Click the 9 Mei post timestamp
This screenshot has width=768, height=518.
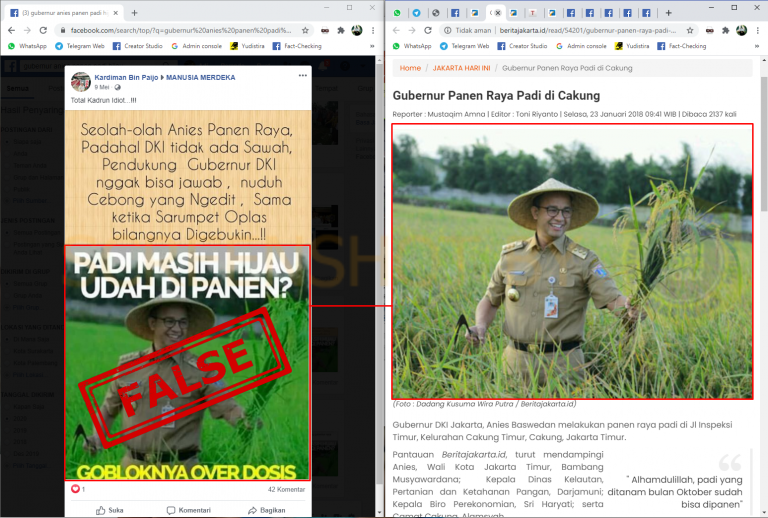(102, 87)
